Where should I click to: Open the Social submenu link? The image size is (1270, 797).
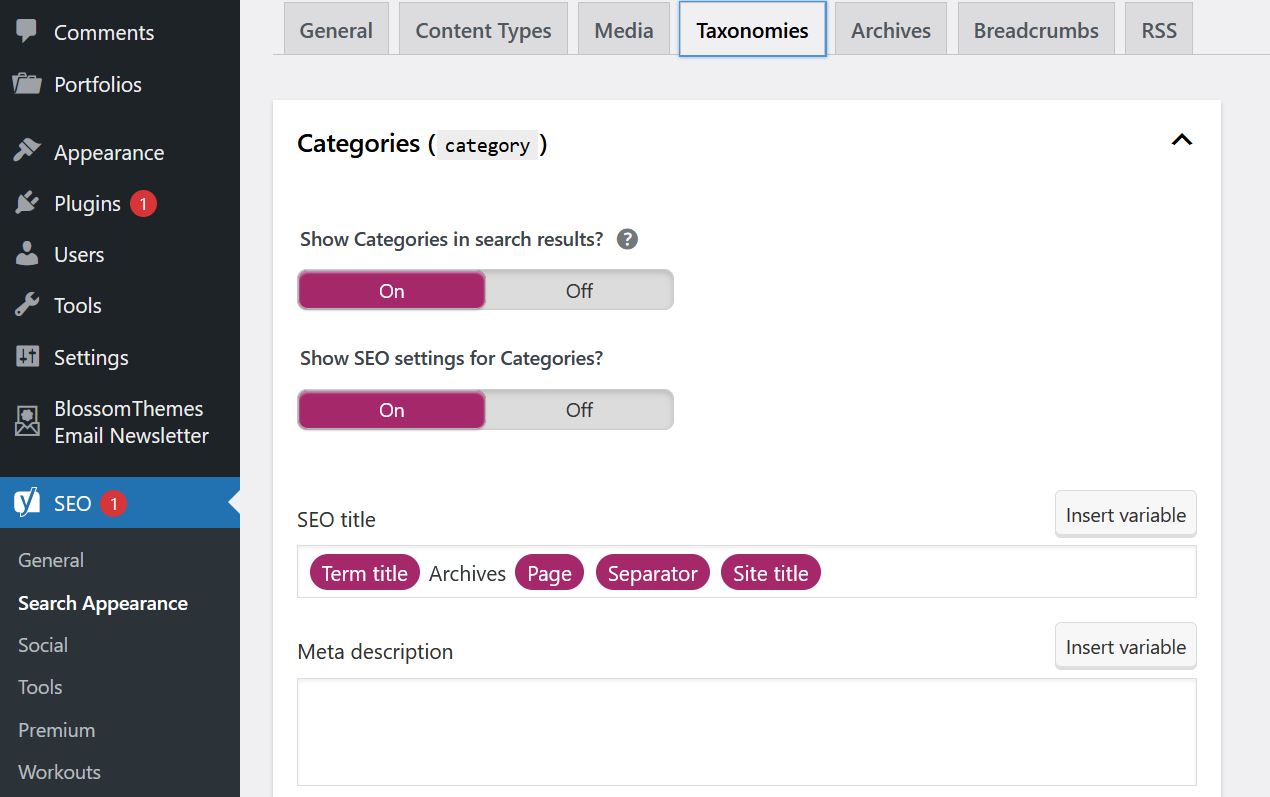(43, 645)
